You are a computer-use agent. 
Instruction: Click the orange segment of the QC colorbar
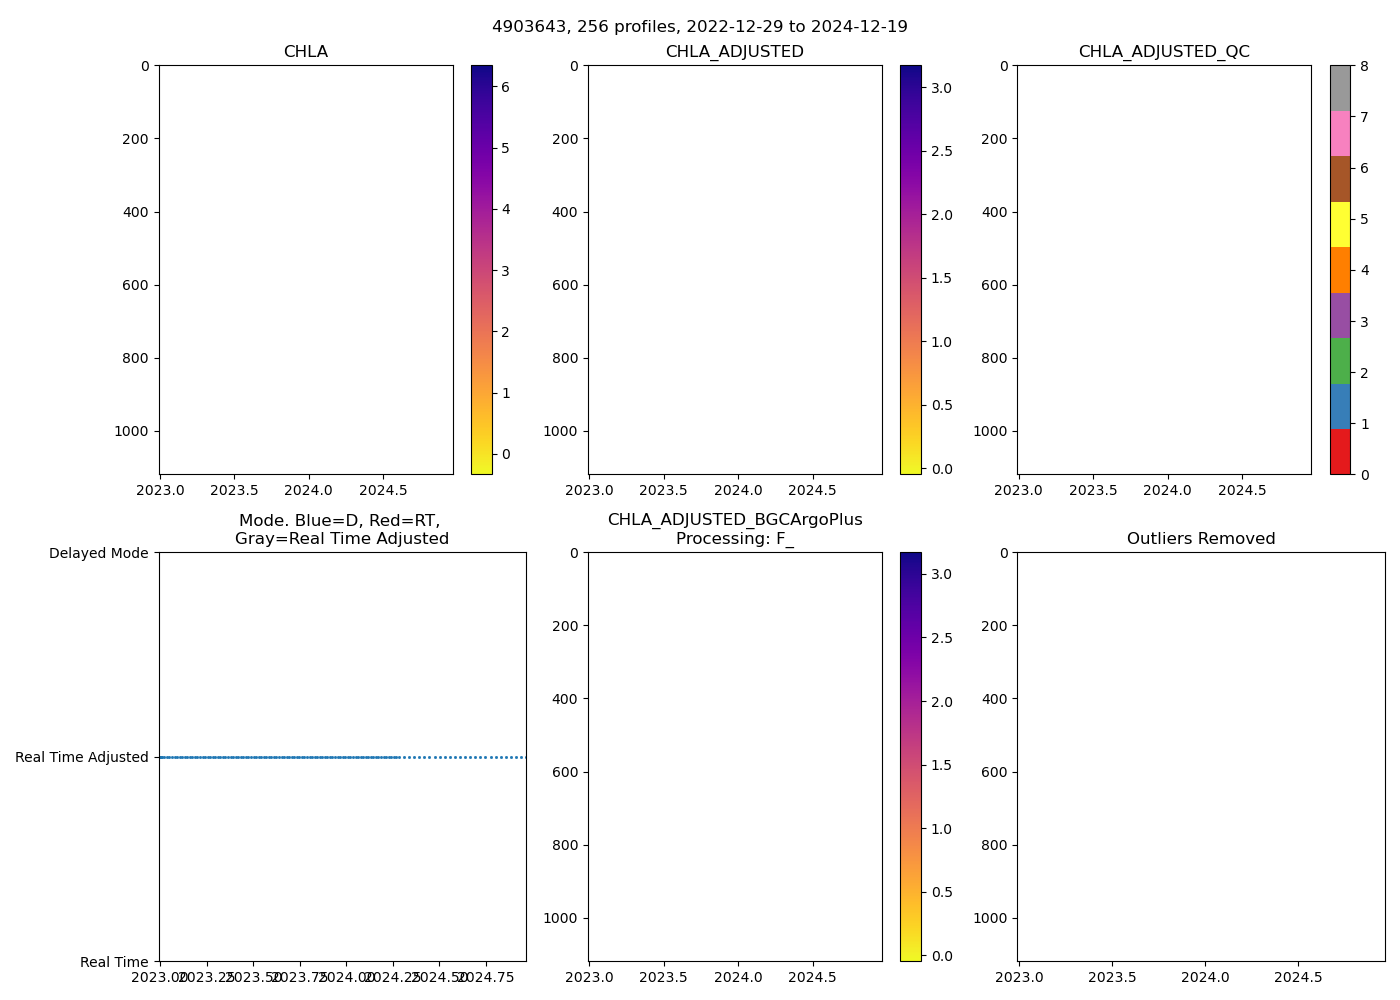point(1340,270)
